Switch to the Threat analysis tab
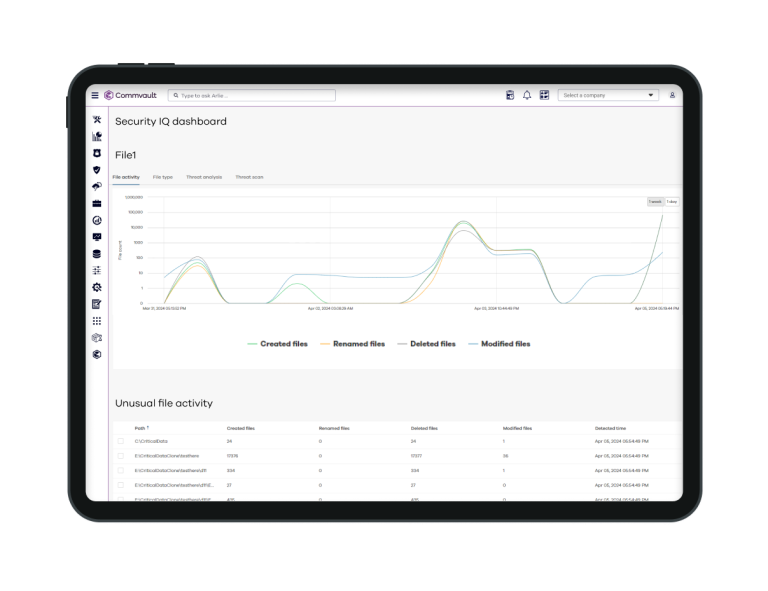 pyautogui.click(x=204, y=177)
